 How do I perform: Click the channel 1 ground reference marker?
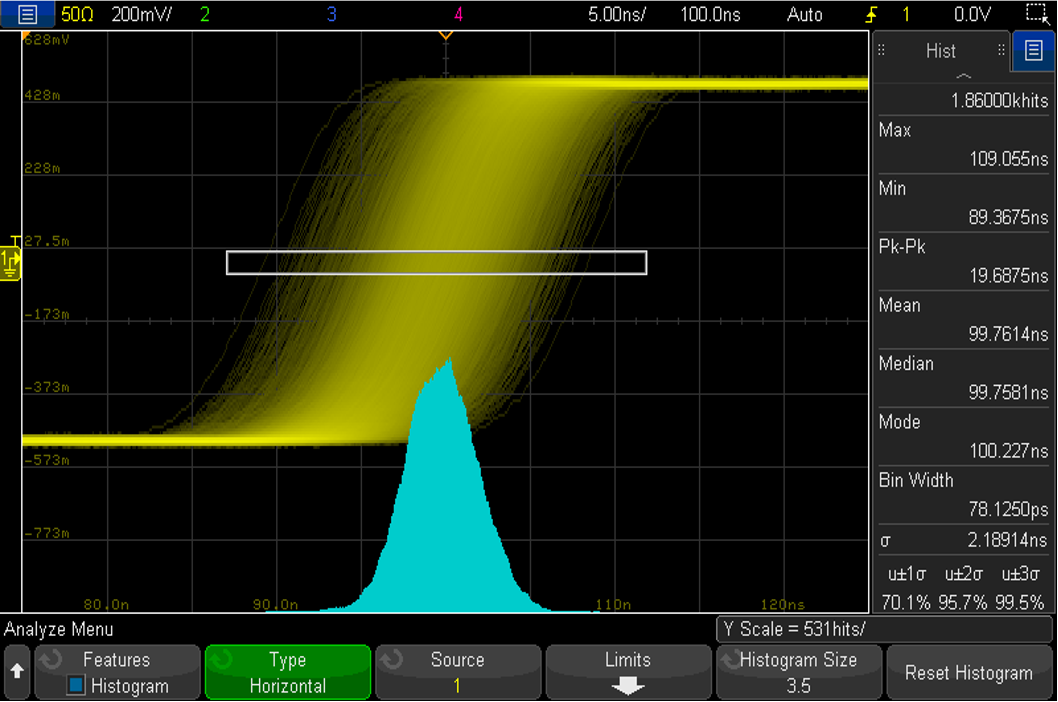click(10, 262)
